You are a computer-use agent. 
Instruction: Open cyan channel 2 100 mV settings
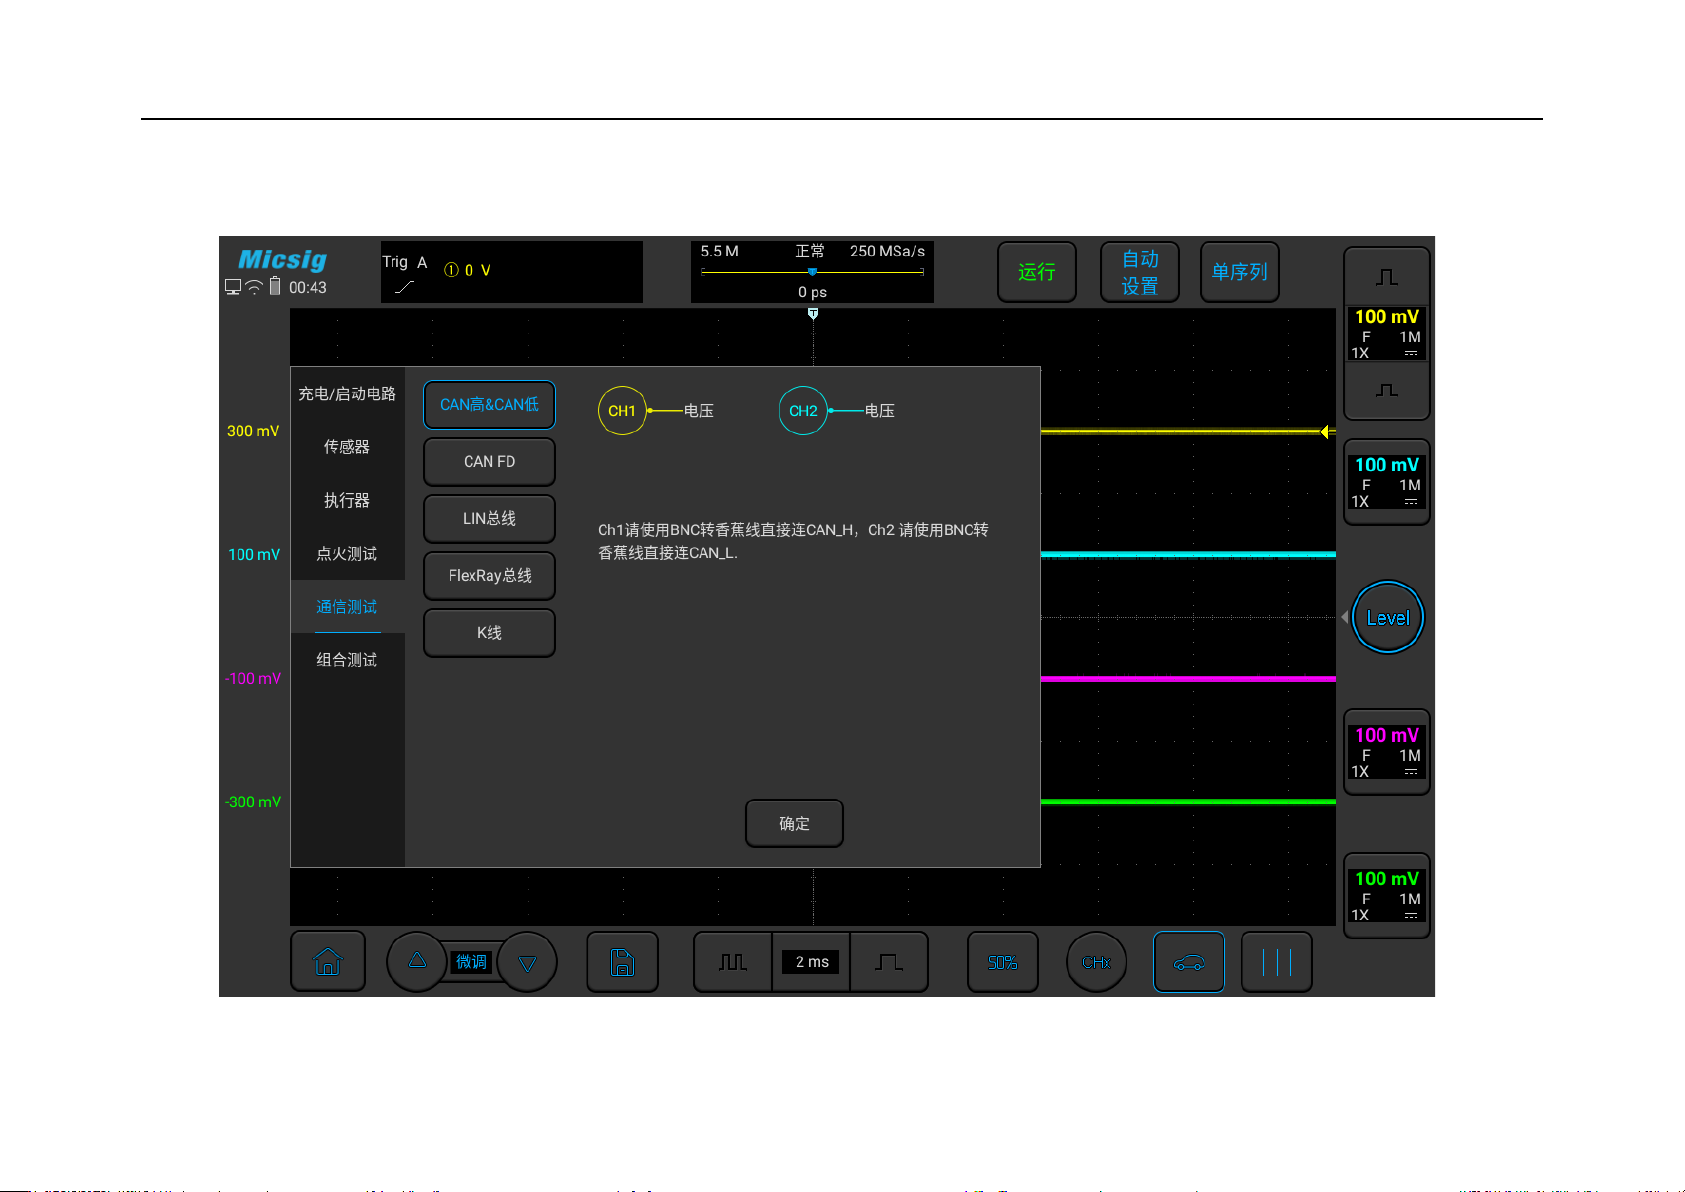coord(1387,482)
